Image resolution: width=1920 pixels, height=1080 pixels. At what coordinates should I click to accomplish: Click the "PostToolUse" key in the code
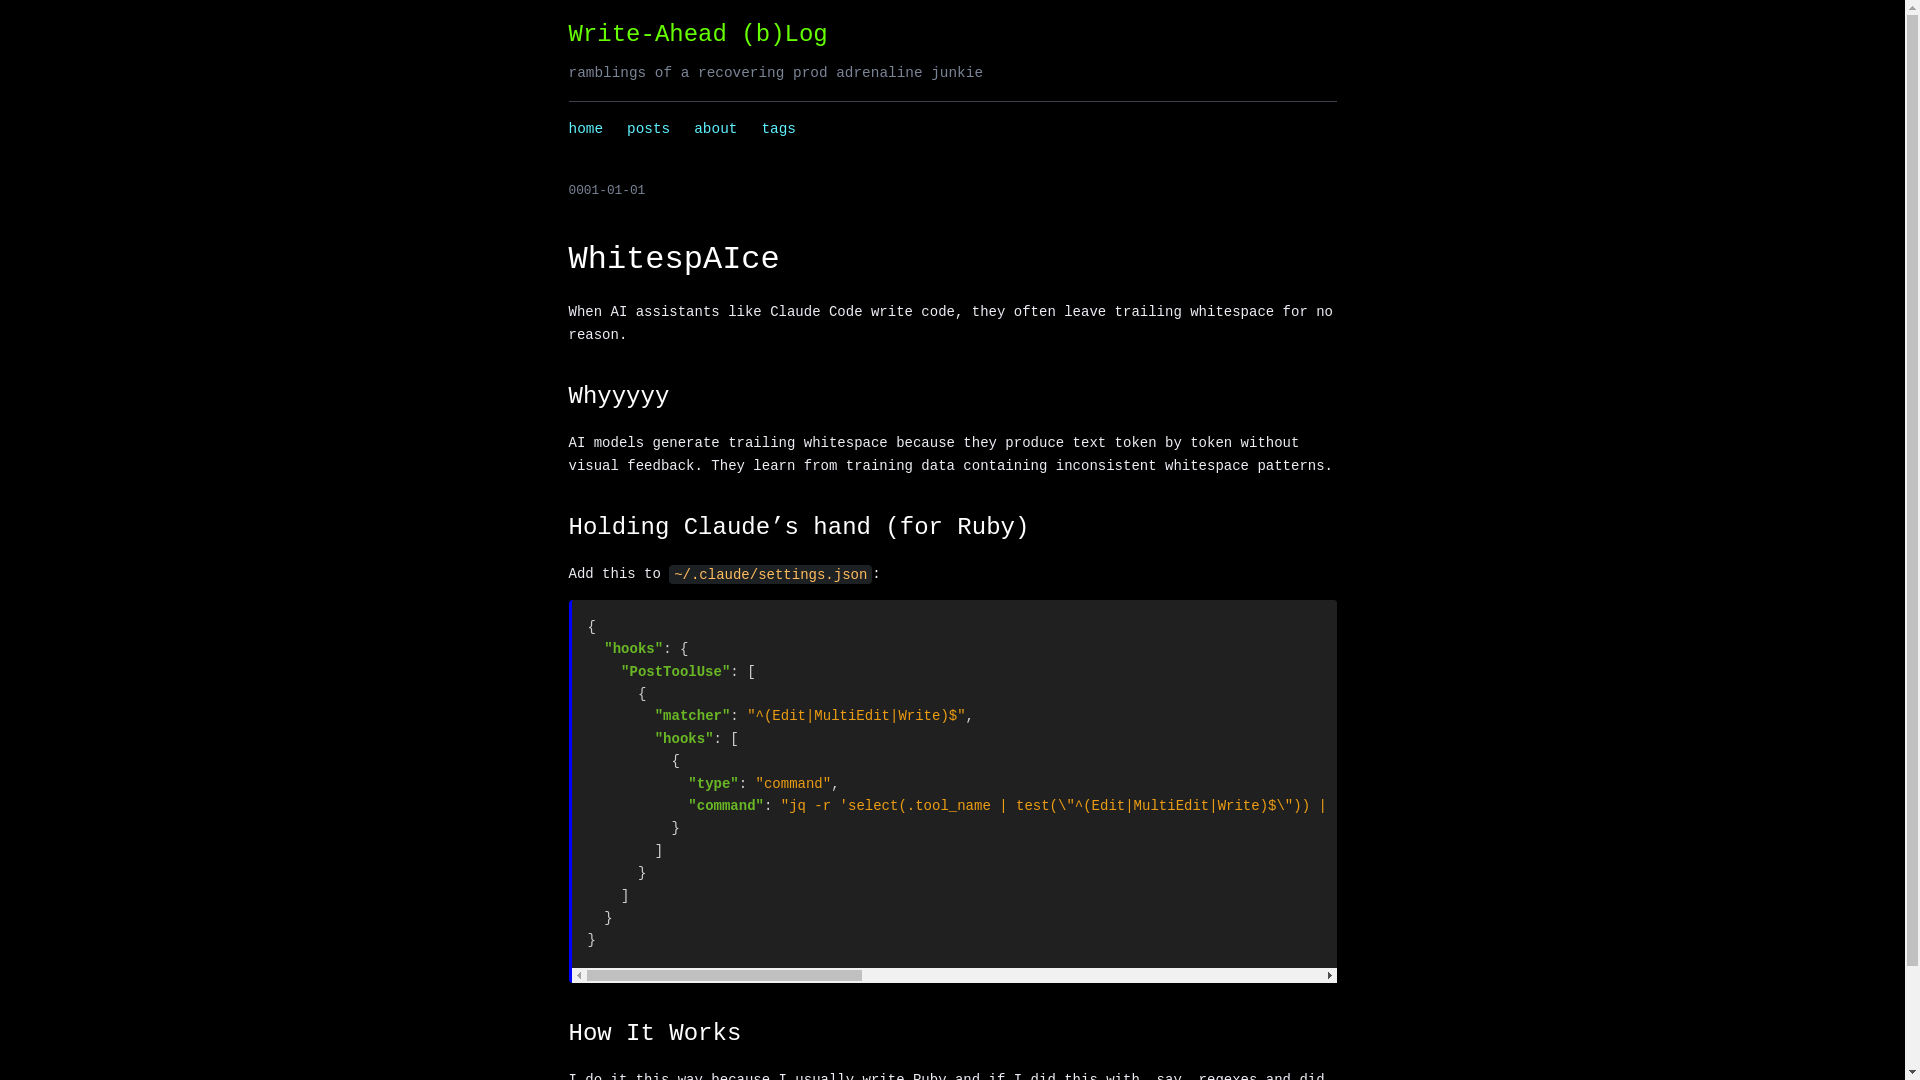click(675, 672)
